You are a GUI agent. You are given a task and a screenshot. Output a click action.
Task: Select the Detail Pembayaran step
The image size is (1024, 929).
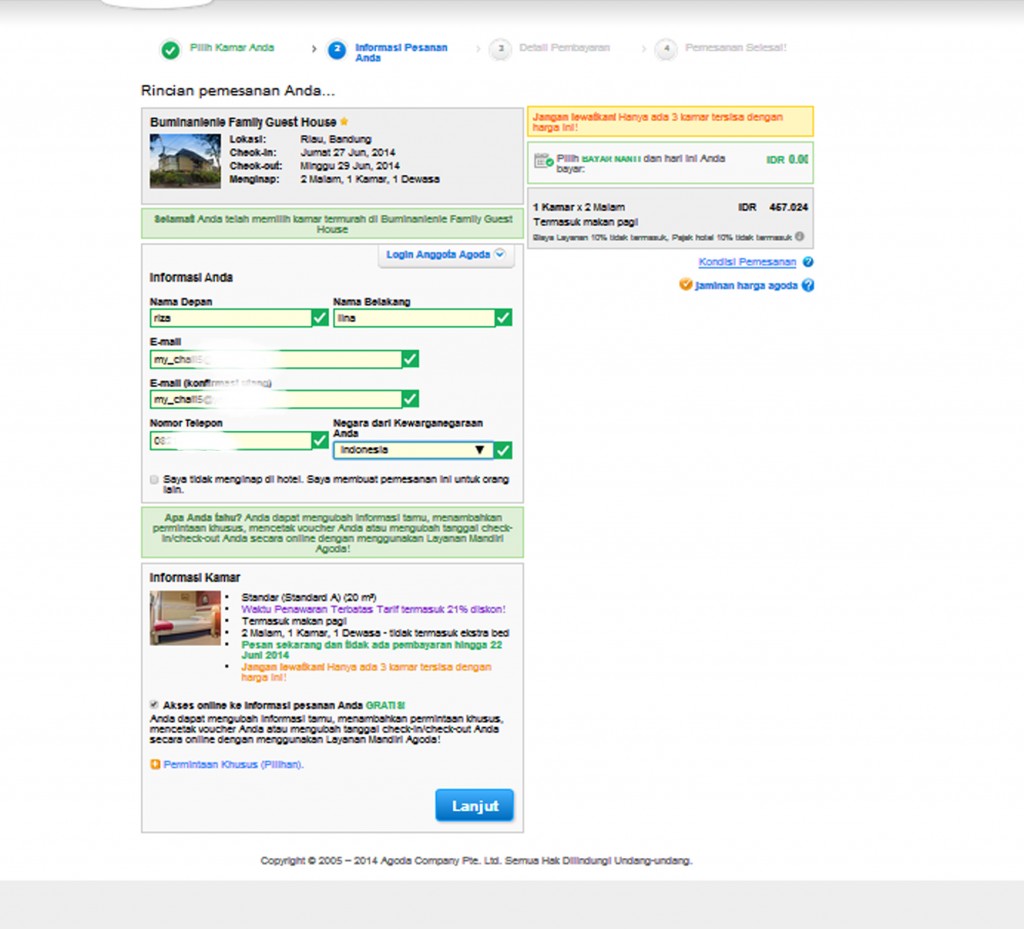click(564, 48)
